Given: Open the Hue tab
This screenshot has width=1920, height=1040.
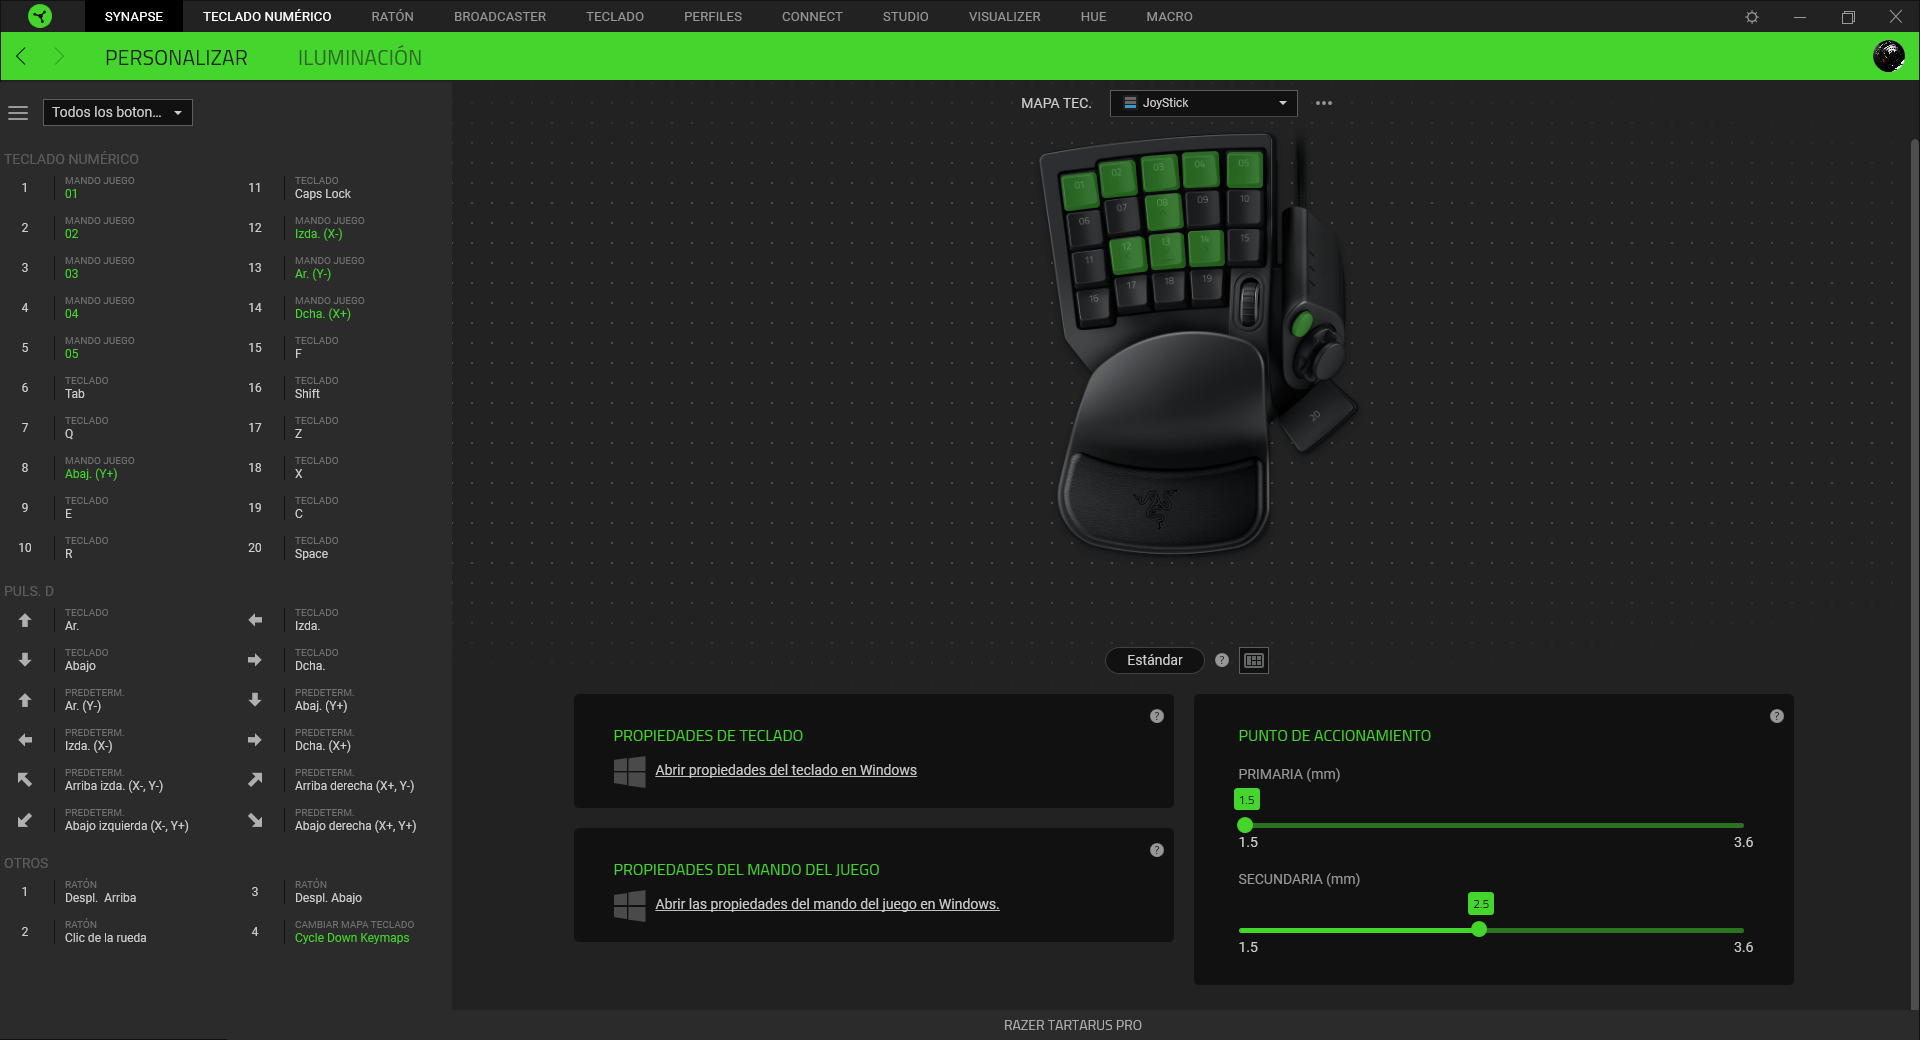Looking at the screenshot, I should click(1093, 16).
